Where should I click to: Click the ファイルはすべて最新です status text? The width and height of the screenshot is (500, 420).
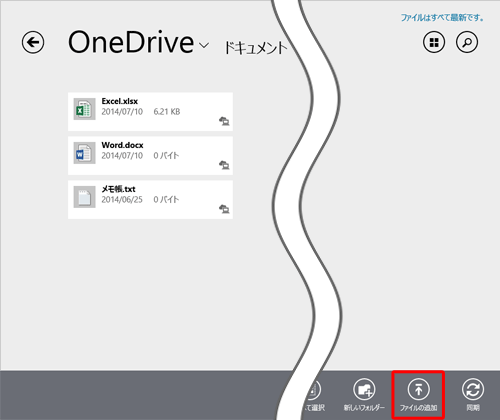(442, 18)
